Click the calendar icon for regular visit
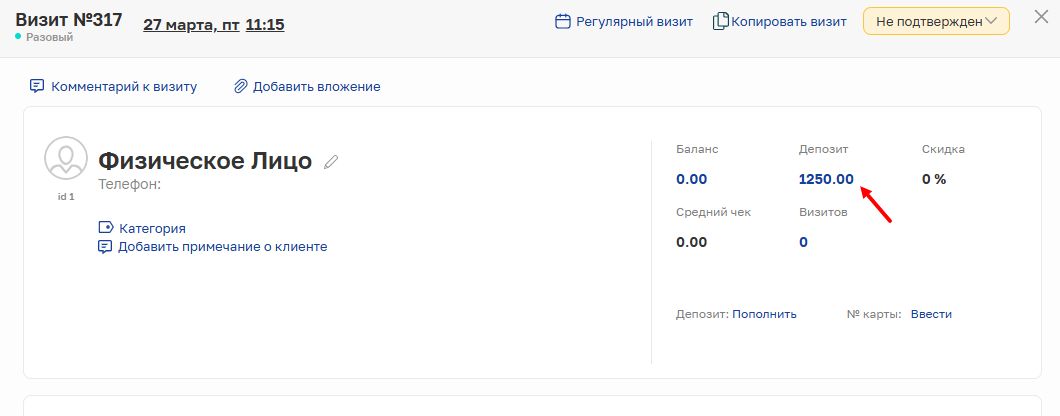The image size is (1060, 416). [x=563, y=21]
